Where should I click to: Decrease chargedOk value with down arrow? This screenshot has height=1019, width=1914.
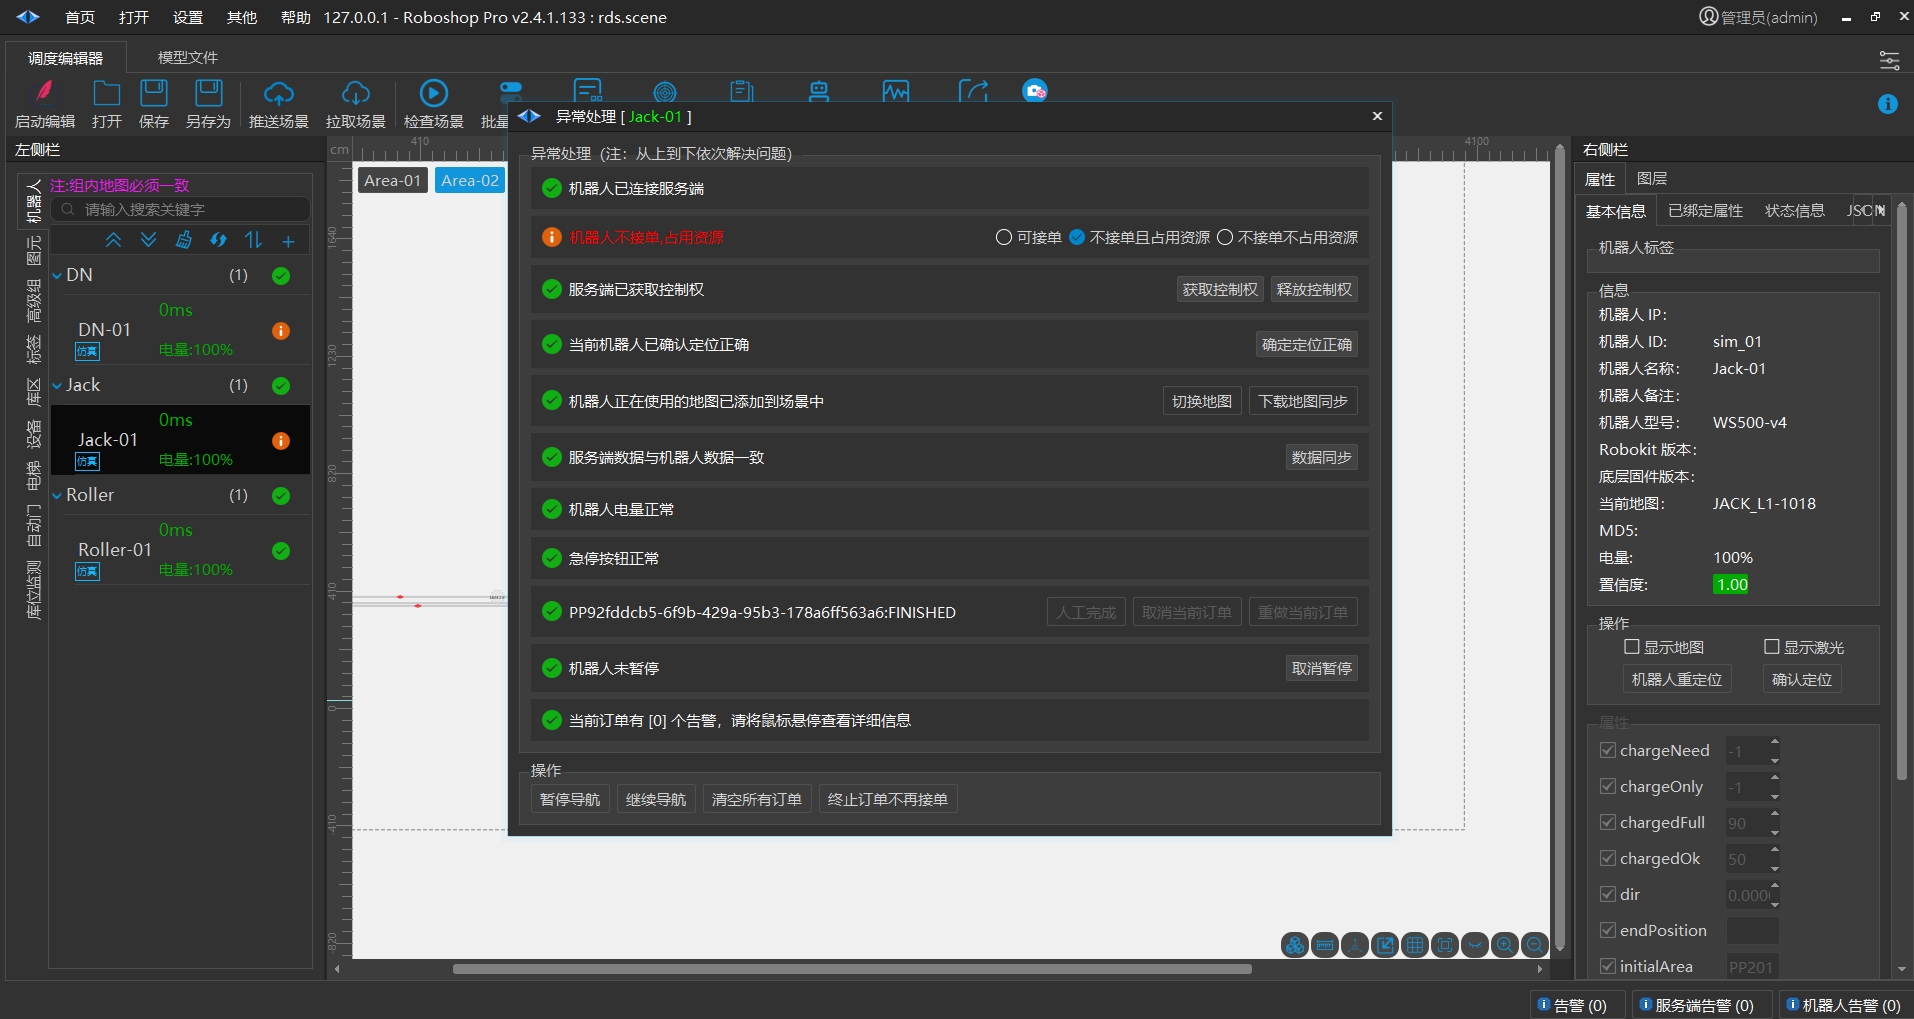1775,868
